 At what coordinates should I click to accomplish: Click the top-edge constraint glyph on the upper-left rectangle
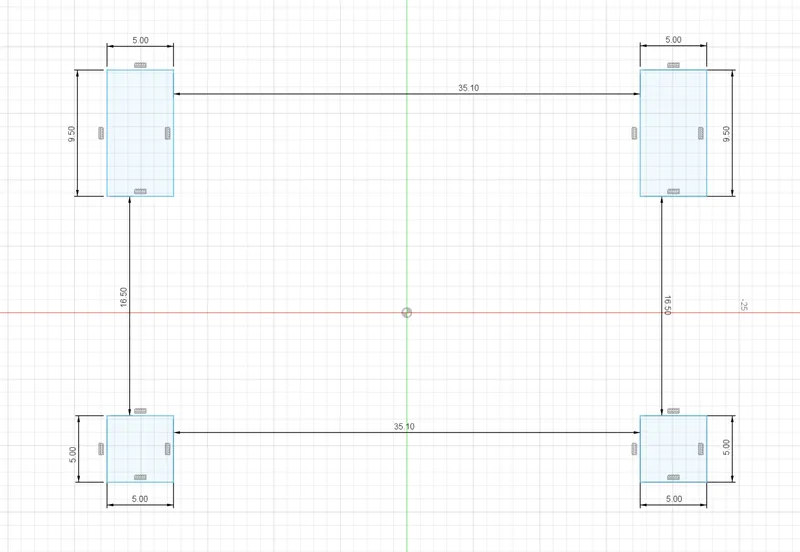click(x=140, y=64)
